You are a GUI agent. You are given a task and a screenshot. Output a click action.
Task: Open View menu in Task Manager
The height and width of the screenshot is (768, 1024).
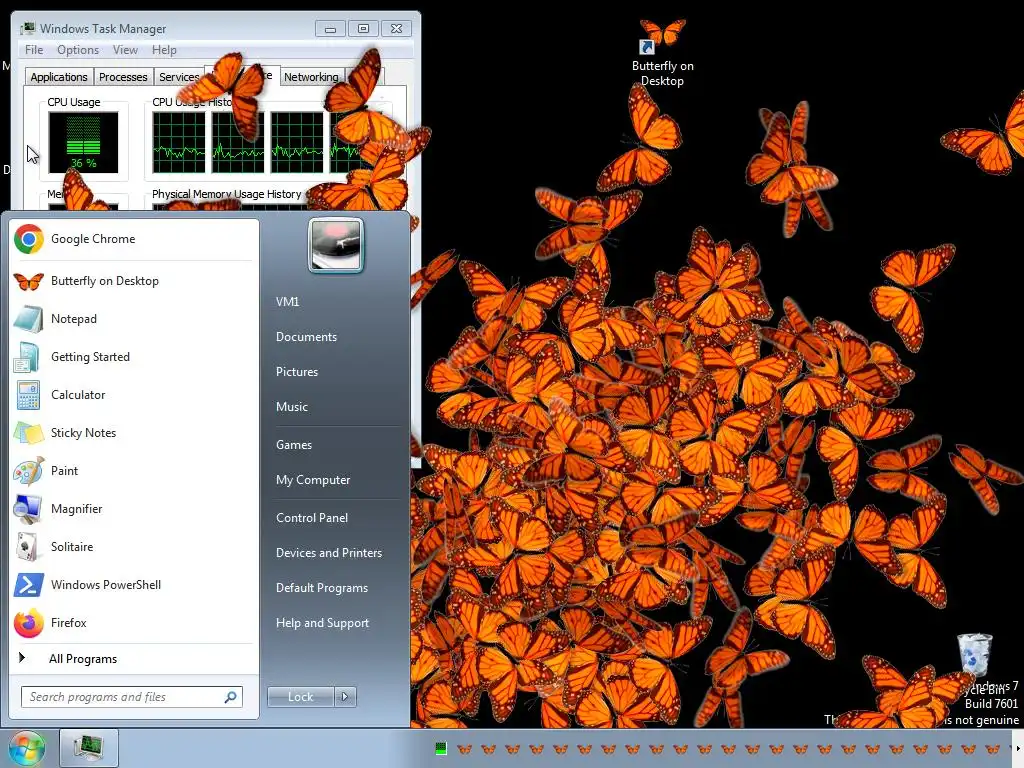click(125, 50)
